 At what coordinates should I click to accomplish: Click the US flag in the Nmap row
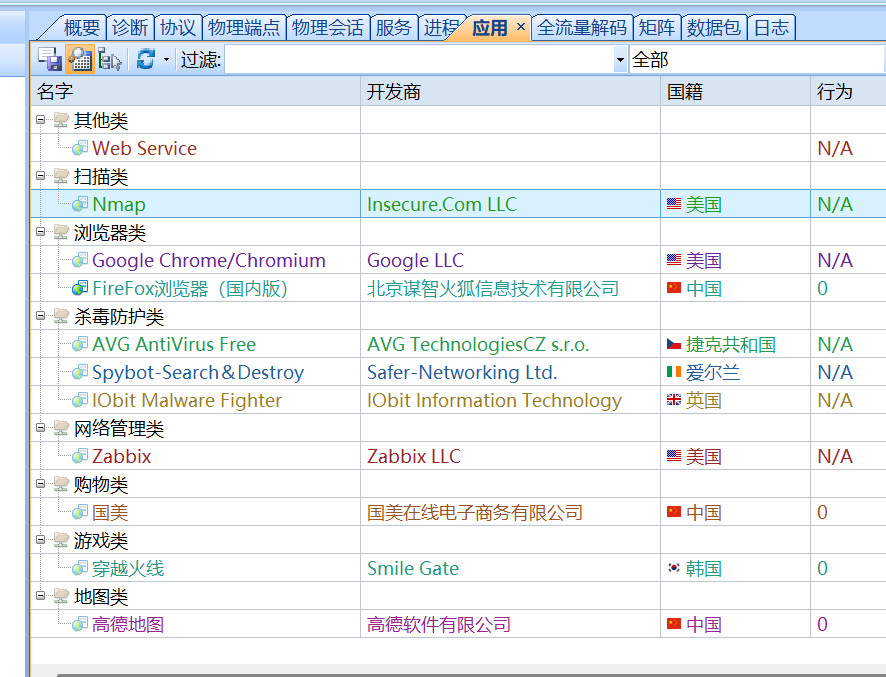(674, 203)
